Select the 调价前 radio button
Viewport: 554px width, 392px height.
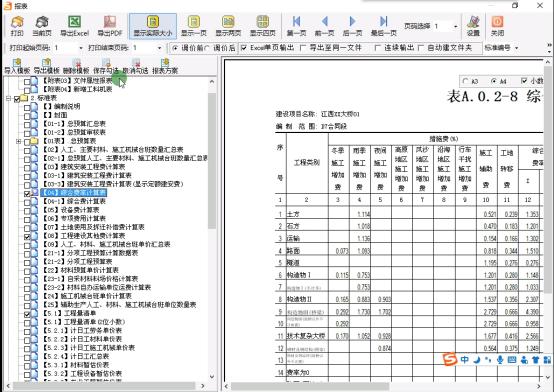[175, 48]
